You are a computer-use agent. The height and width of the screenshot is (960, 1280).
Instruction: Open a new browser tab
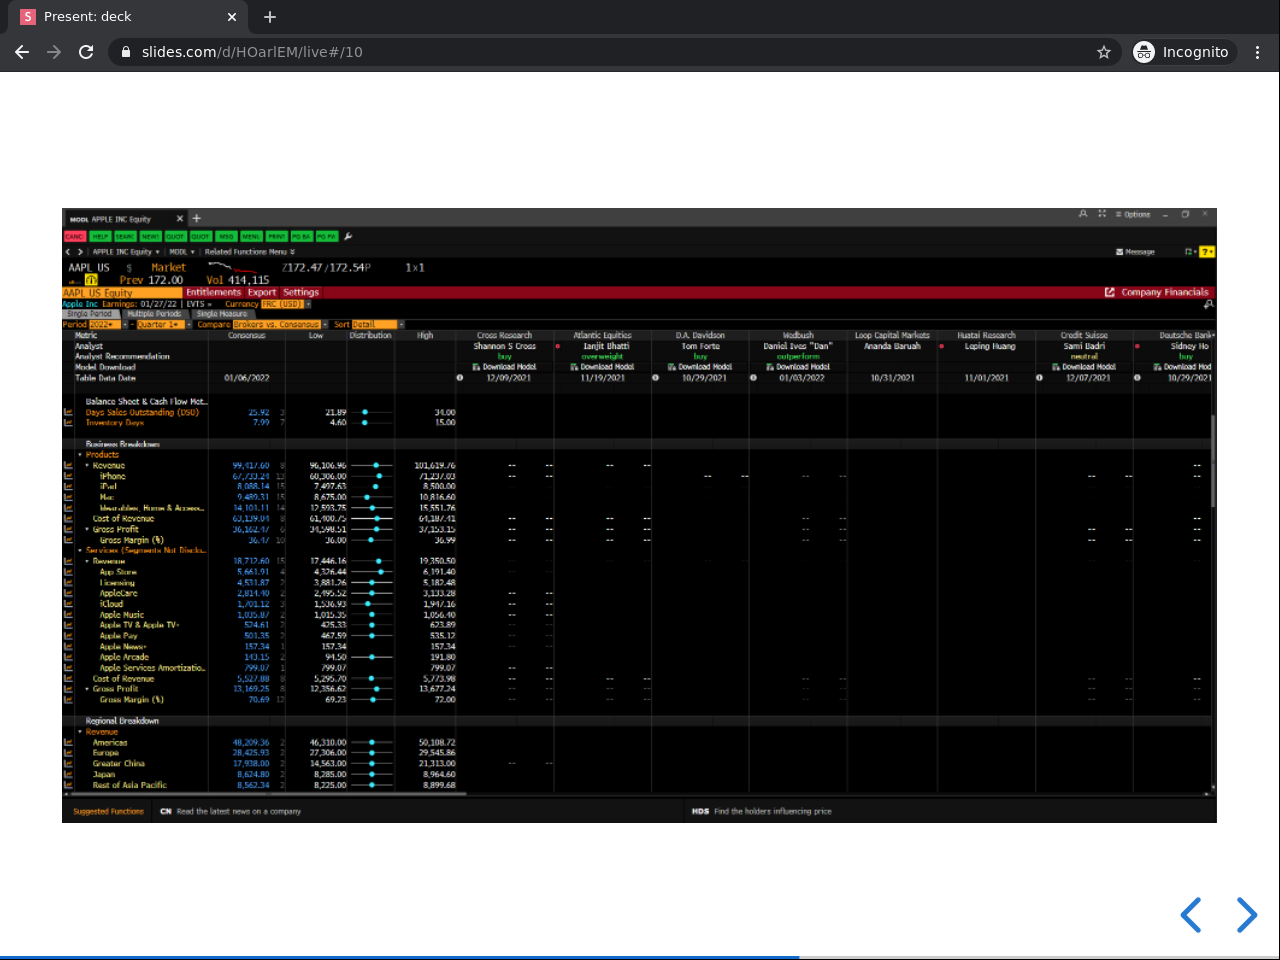(x=270, y=17)
